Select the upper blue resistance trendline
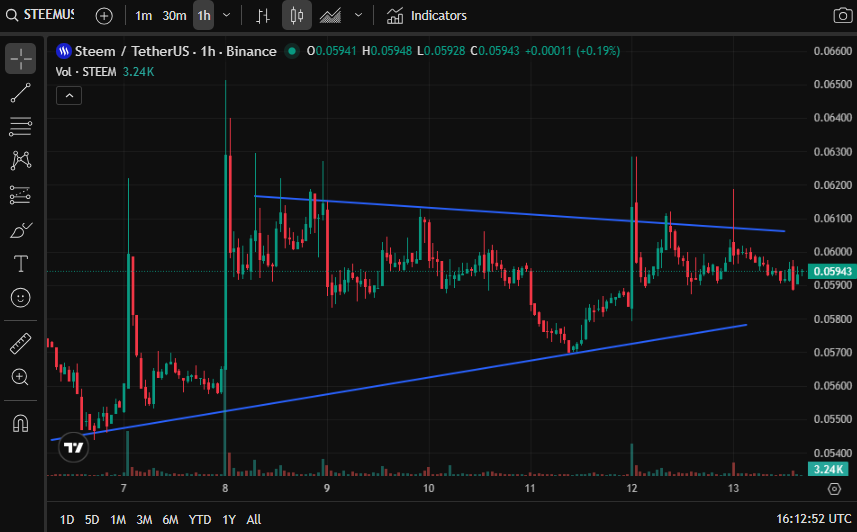The width and height of the screenshot is (857, 532). pyautogui.click(x=519, y=214)
